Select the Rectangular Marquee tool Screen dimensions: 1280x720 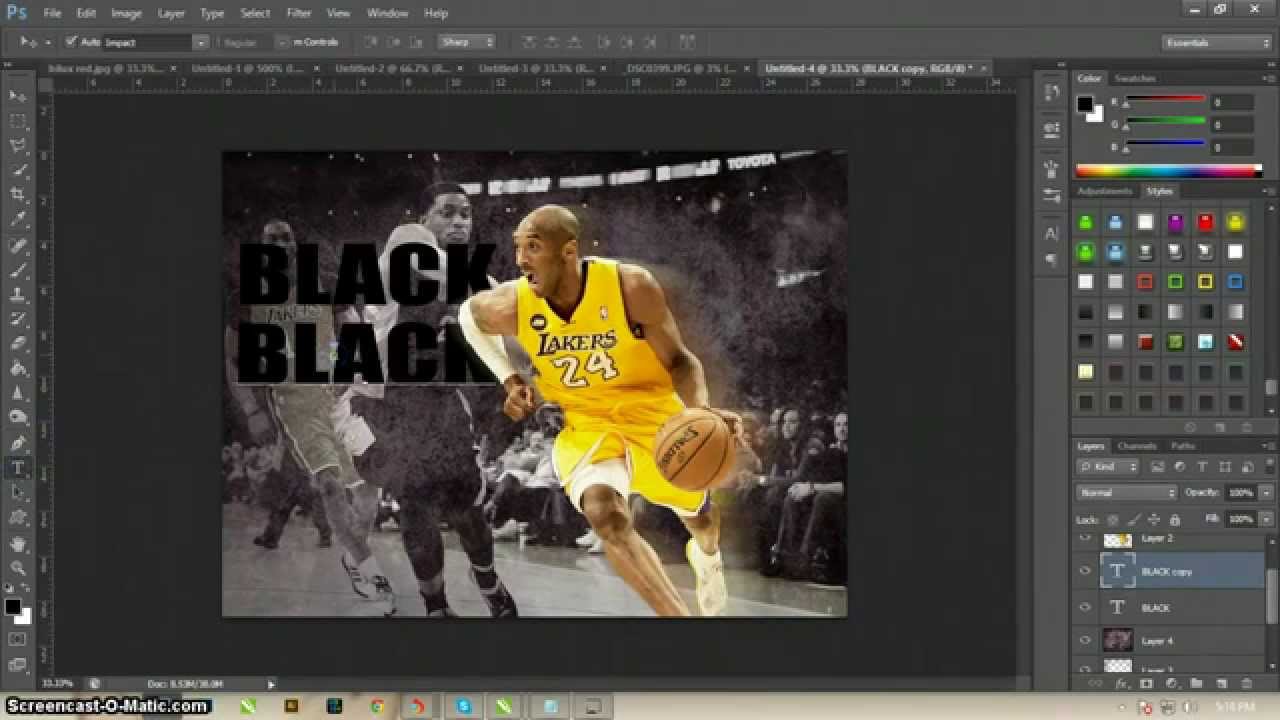click(18, 120)
